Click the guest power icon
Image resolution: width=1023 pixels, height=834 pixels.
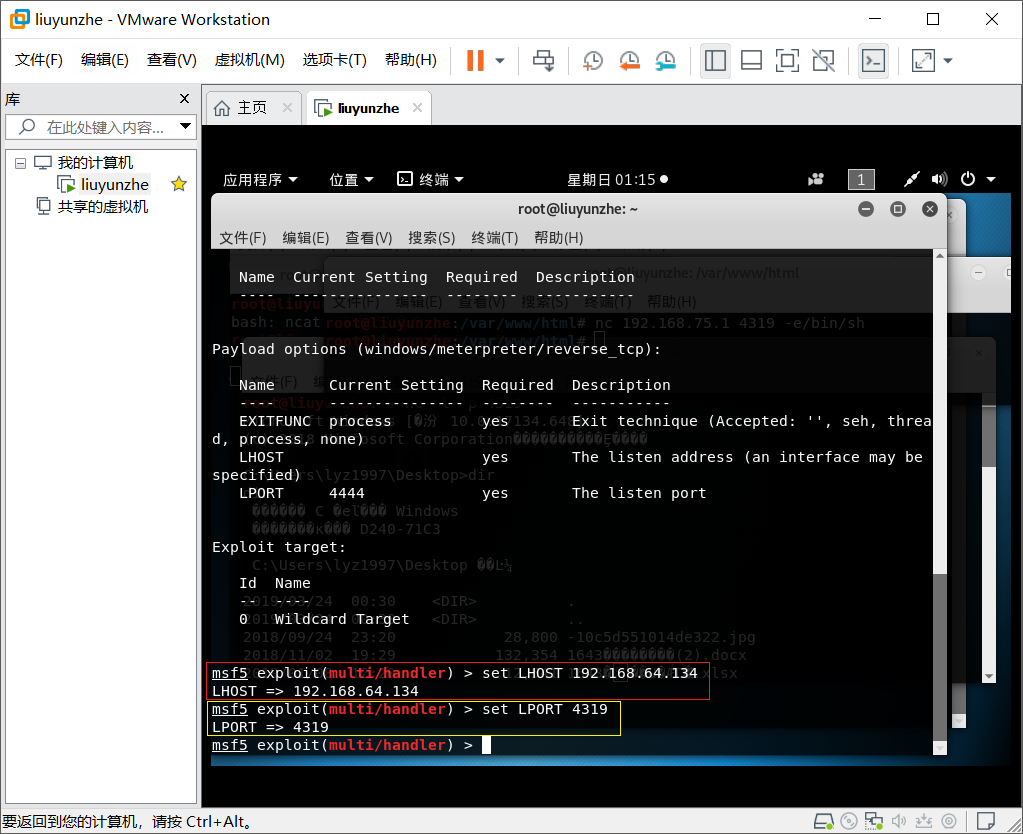(x=968, y=179)
